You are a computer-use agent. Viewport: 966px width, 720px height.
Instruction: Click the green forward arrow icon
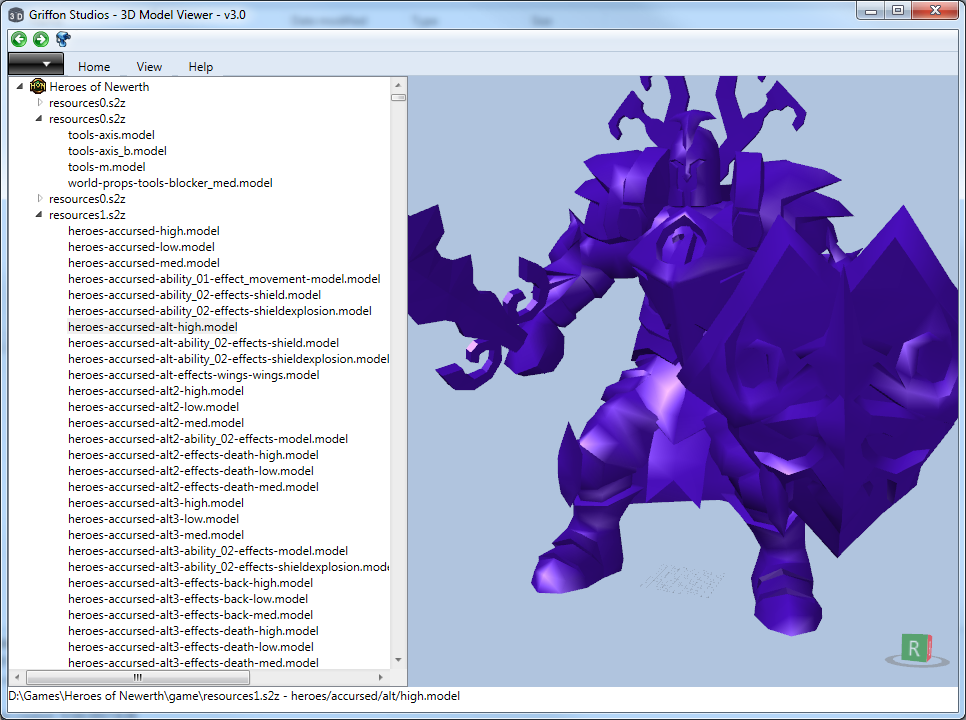(41, 39)
